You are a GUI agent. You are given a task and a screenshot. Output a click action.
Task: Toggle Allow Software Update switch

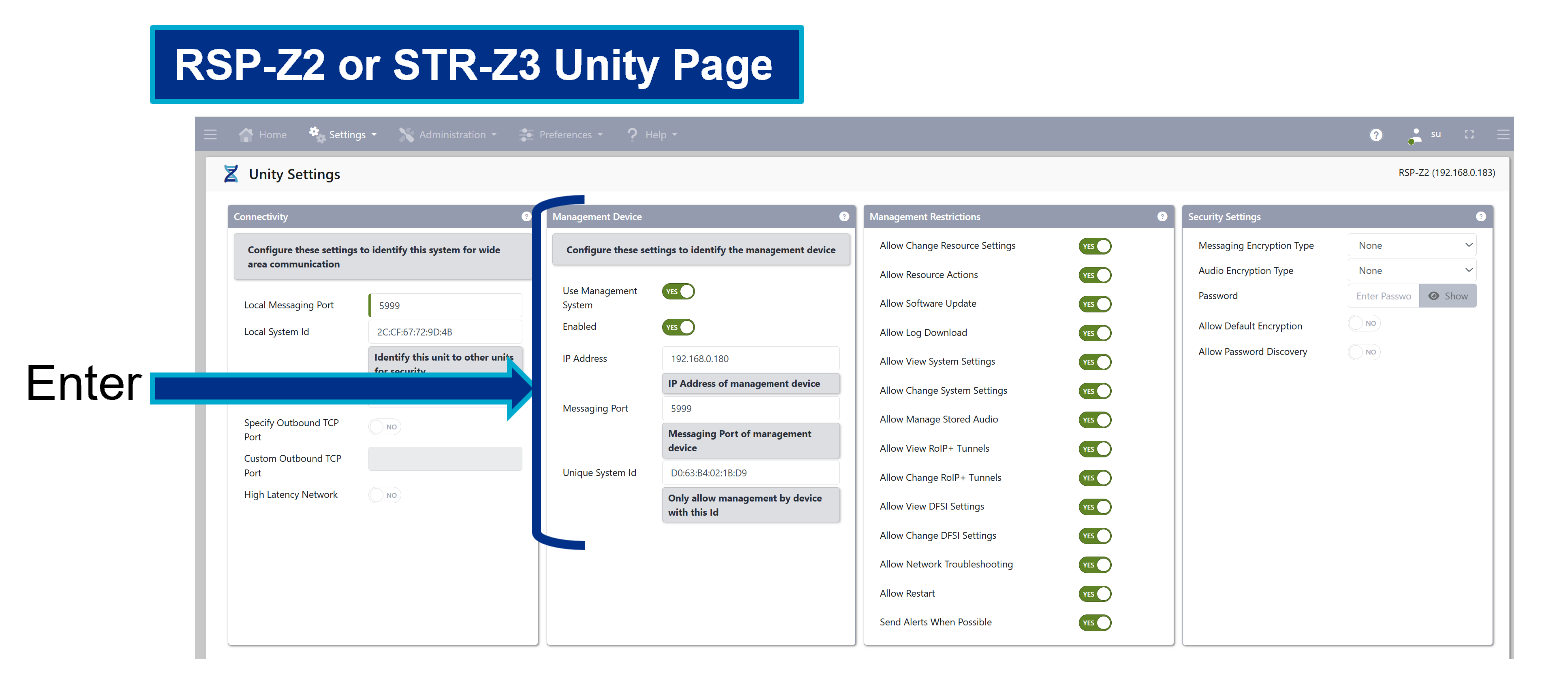pyautogui.click(x=1095, y=304)
